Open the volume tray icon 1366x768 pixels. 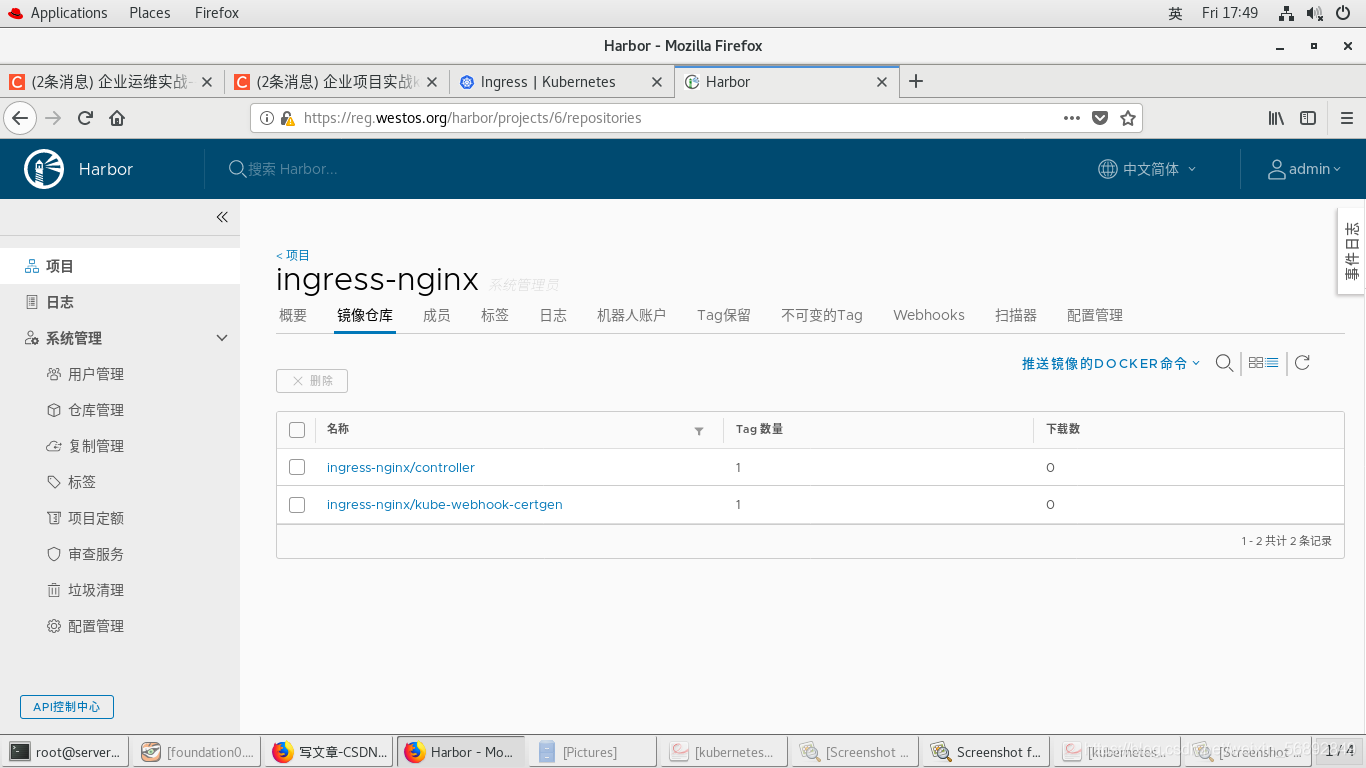pyautogui.click(x=1314, y=13)
